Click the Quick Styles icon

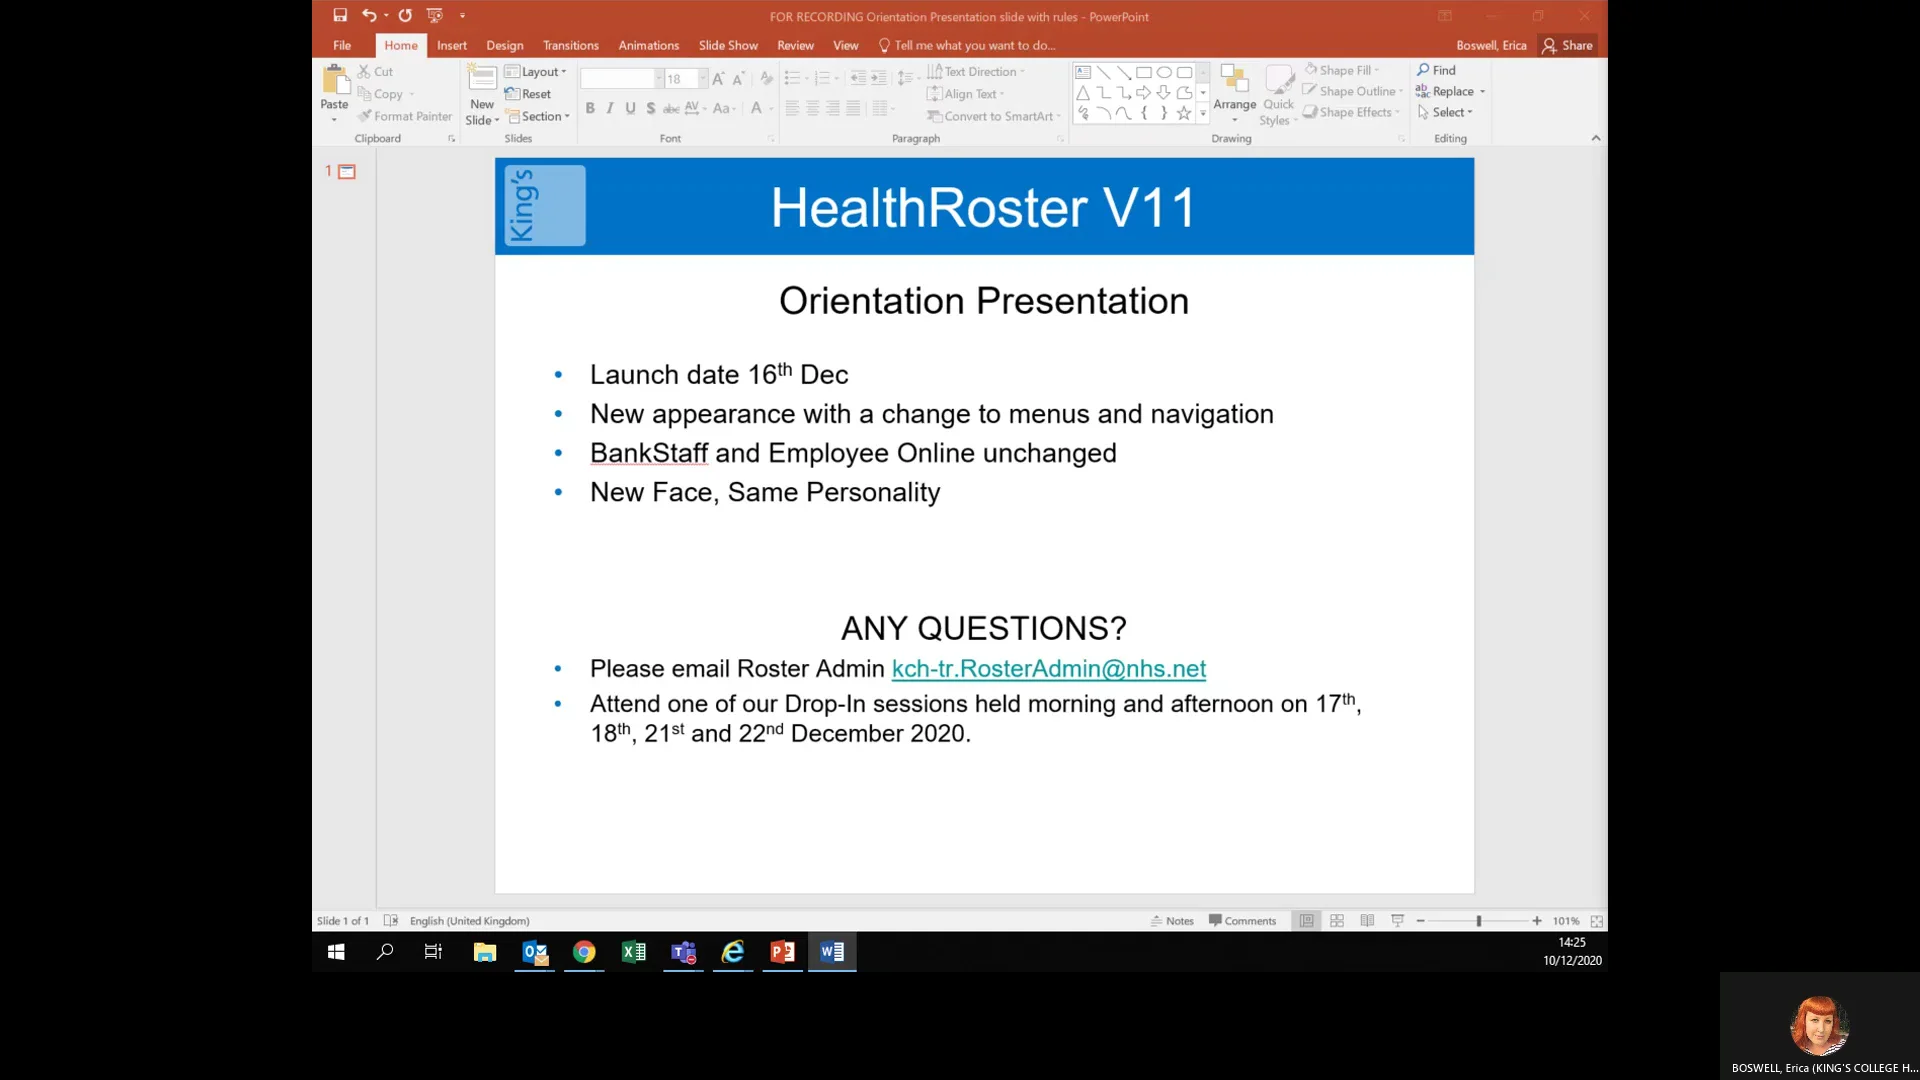[1278, 80]
